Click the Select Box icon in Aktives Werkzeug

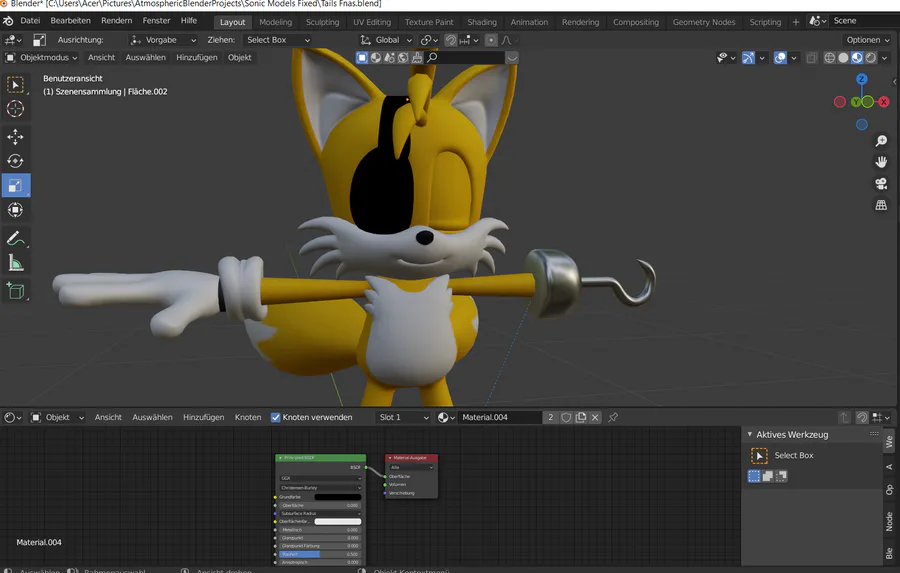click(759, 455)
